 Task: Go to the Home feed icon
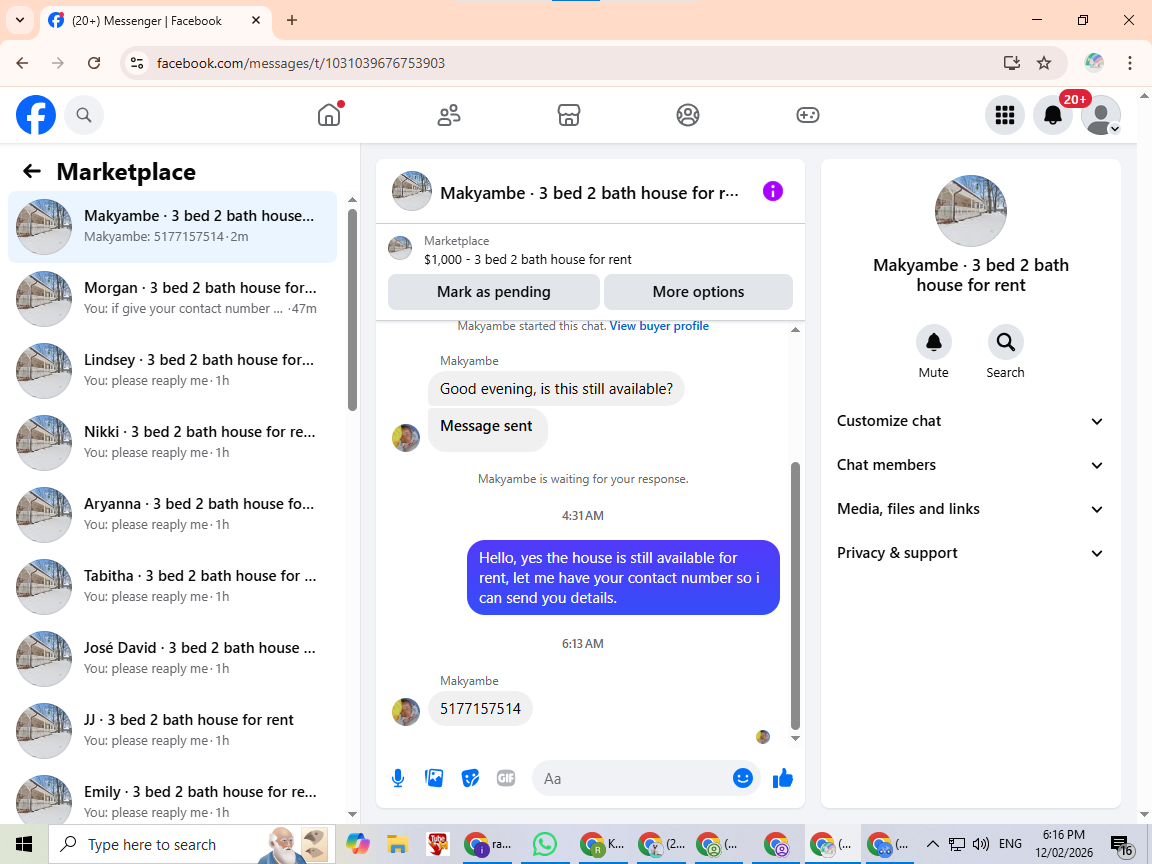point(329,115)
